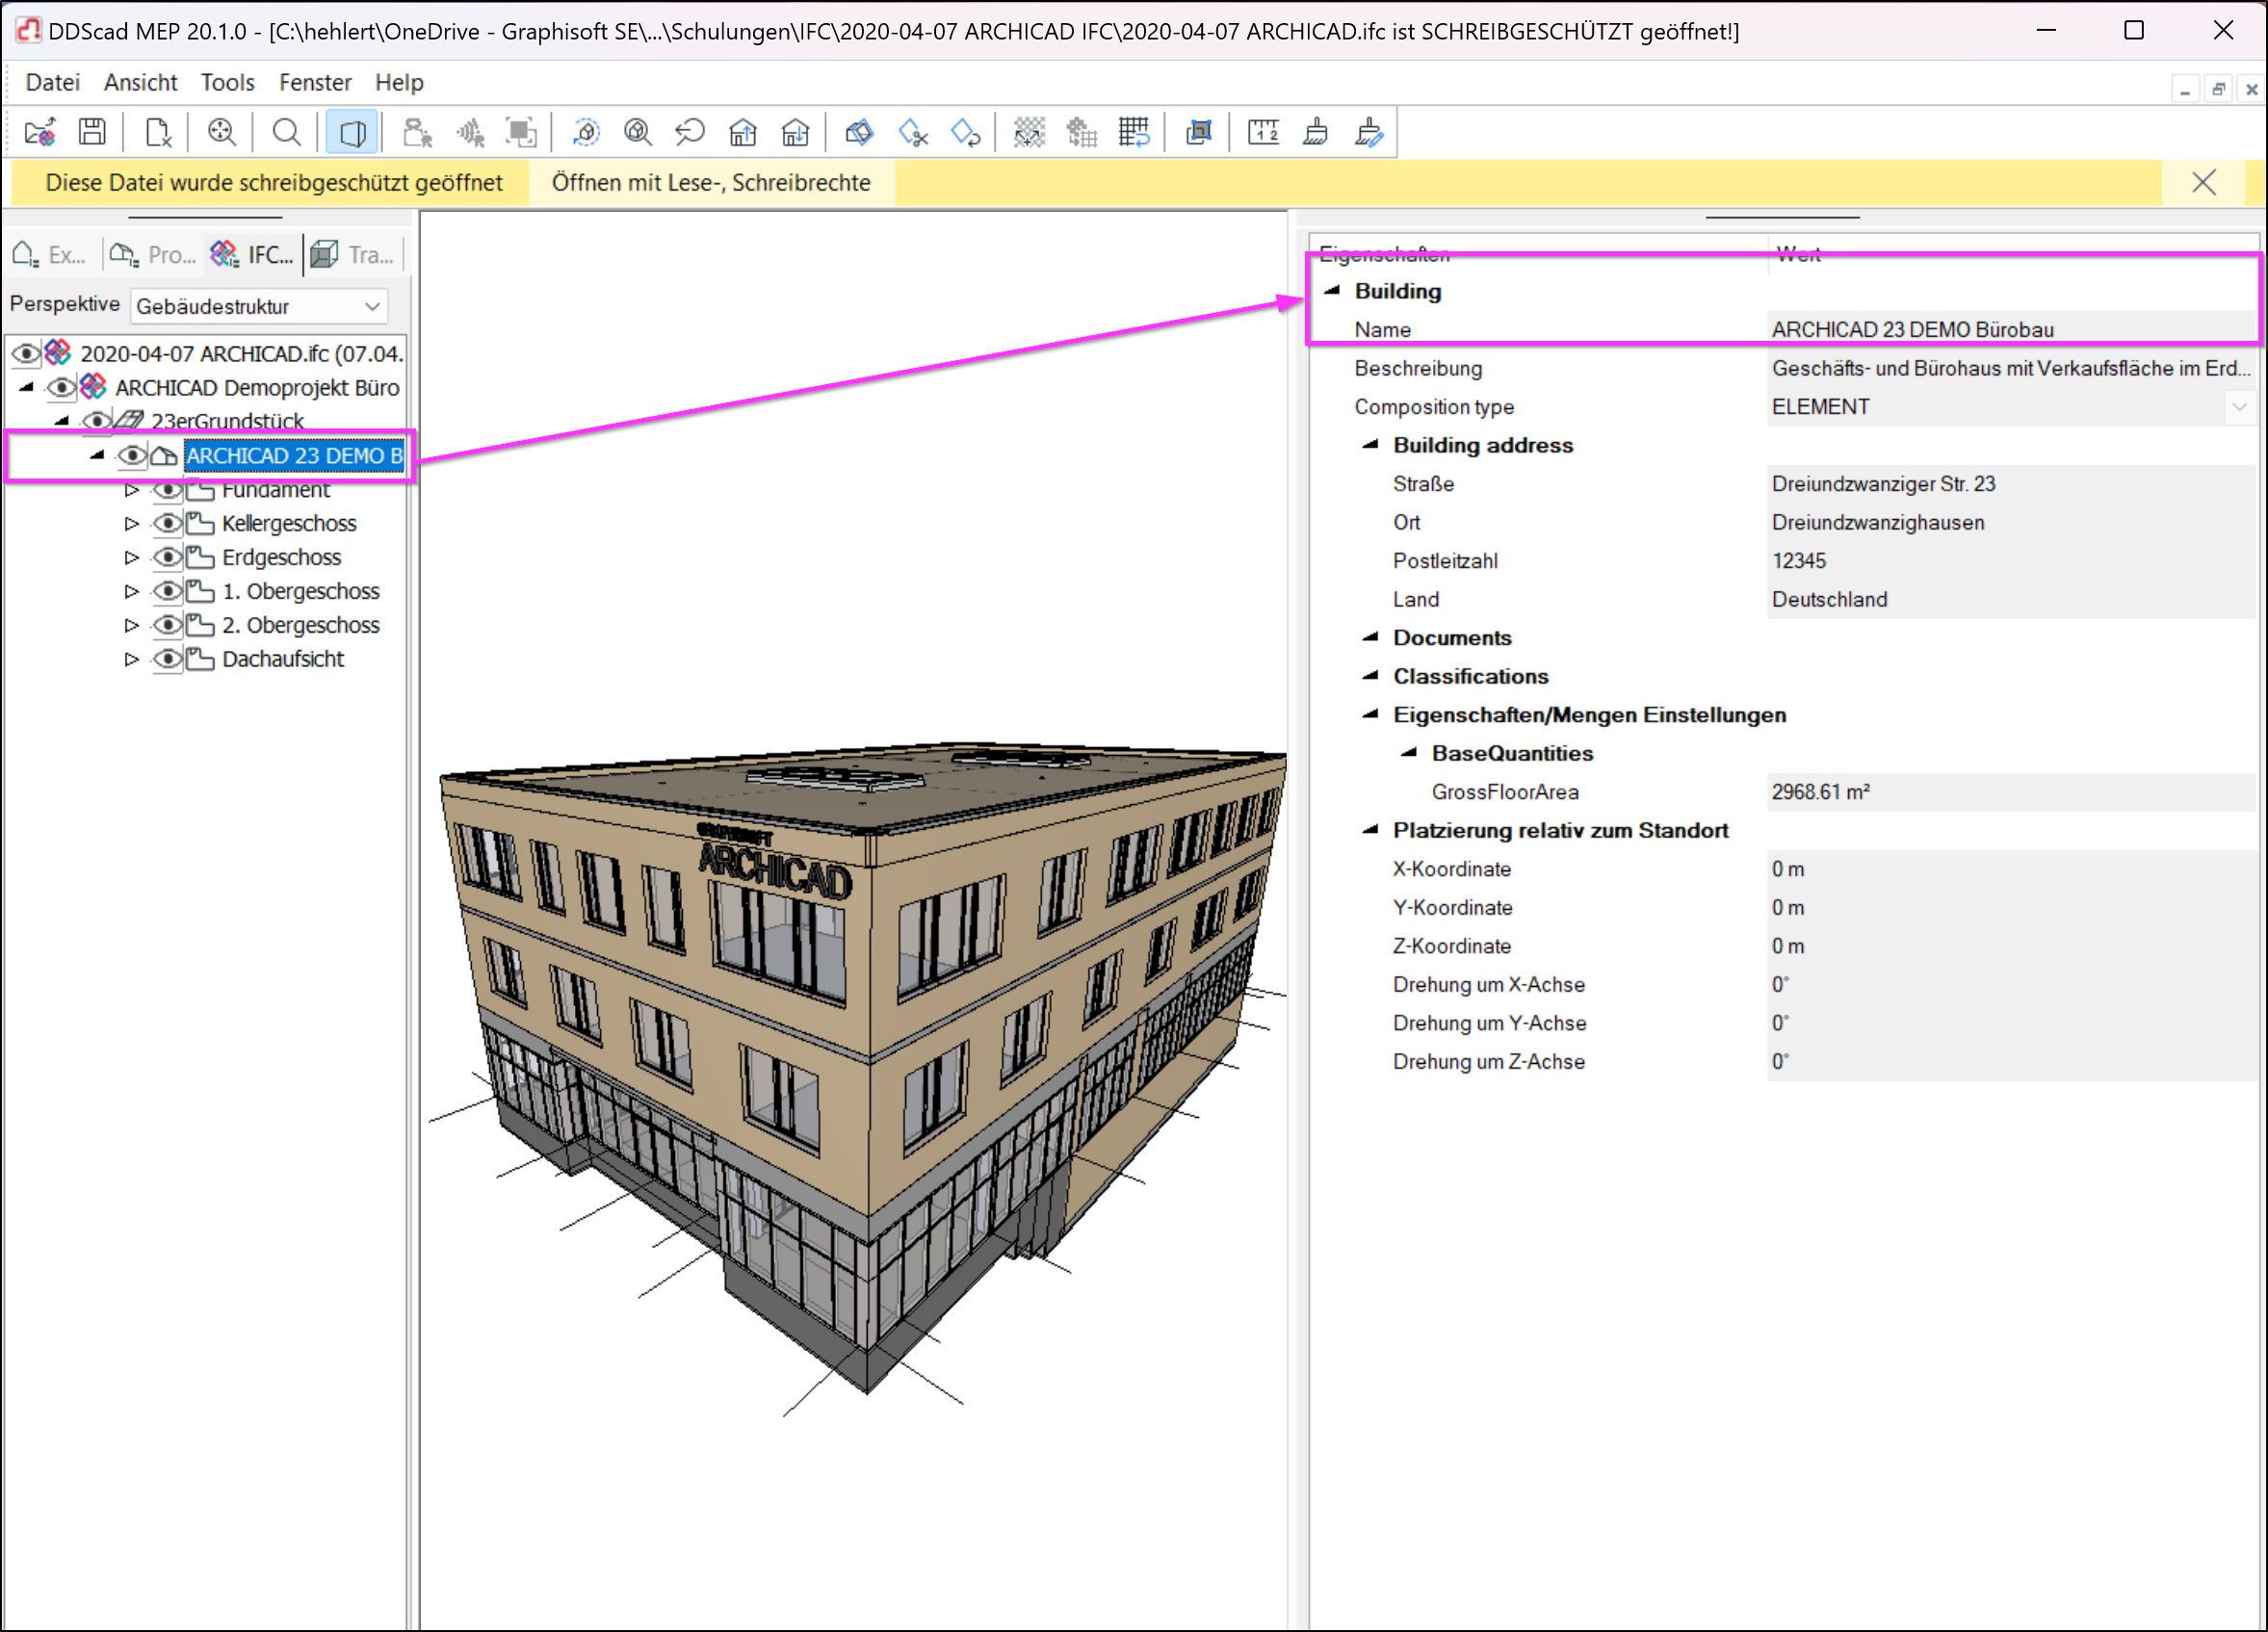The height and width of the screenshot is (1632, 2268).
Task: Click the open IFC file toolbar icon
Action: pos(40,132)
